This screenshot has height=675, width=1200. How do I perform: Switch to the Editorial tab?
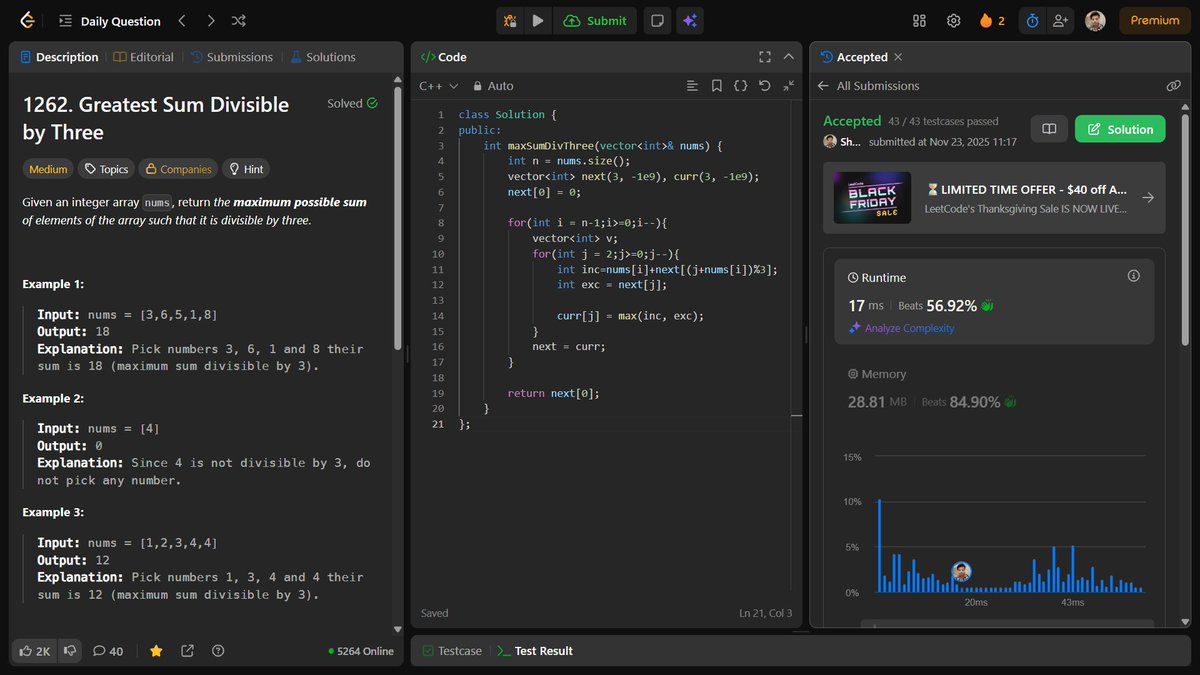143,57
